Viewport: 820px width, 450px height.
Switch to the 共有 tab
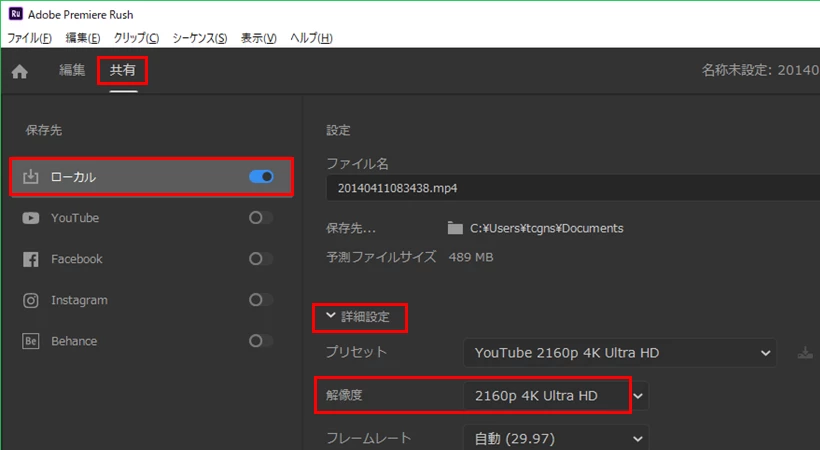pos(123,70)
